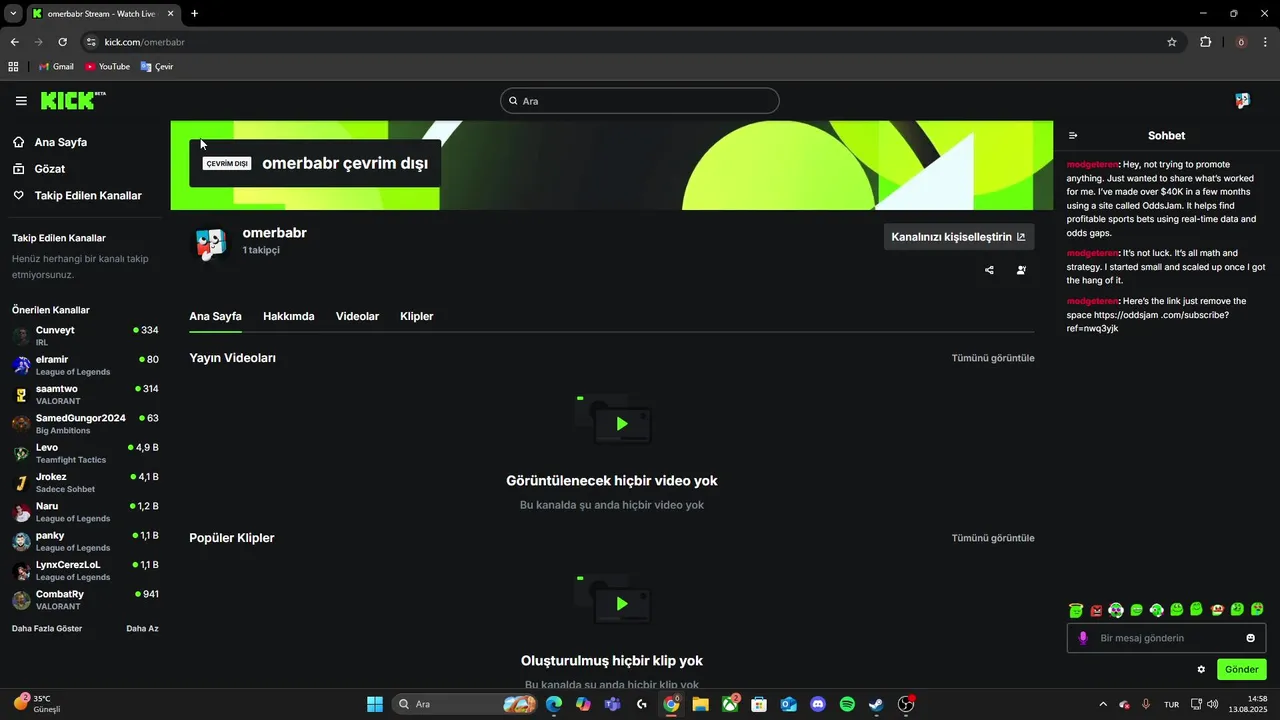Collapse the Sohbet chat panel icon

(x=1073, y=136)
